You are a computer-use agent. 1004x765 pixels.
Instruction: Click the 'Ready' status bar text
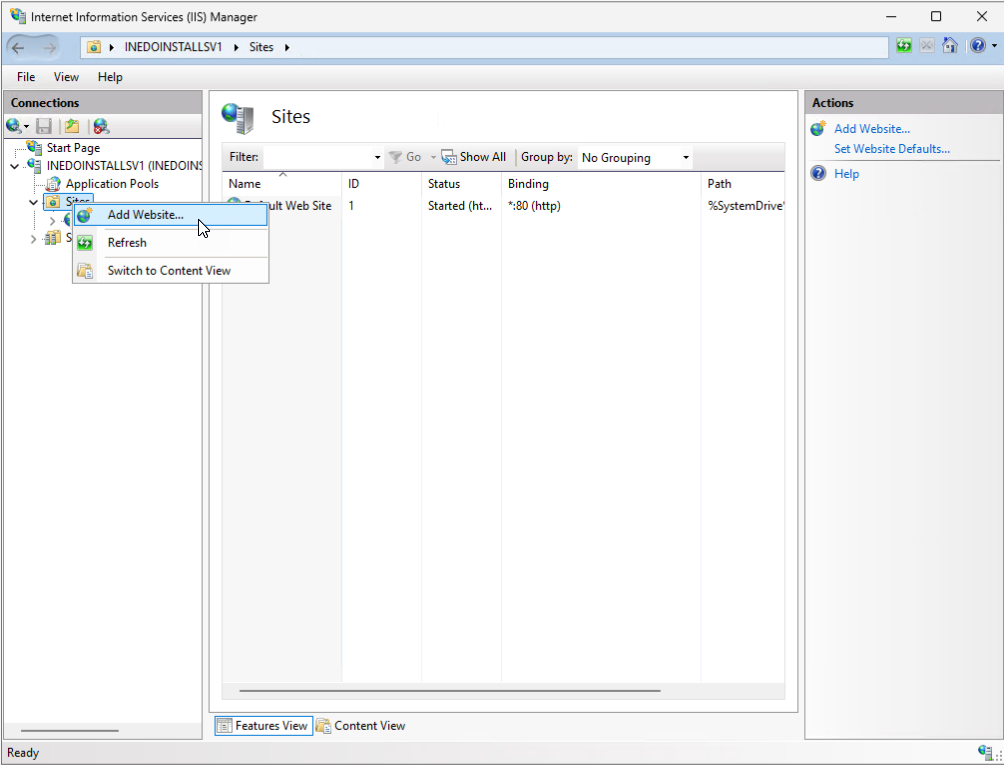[23, 753]
